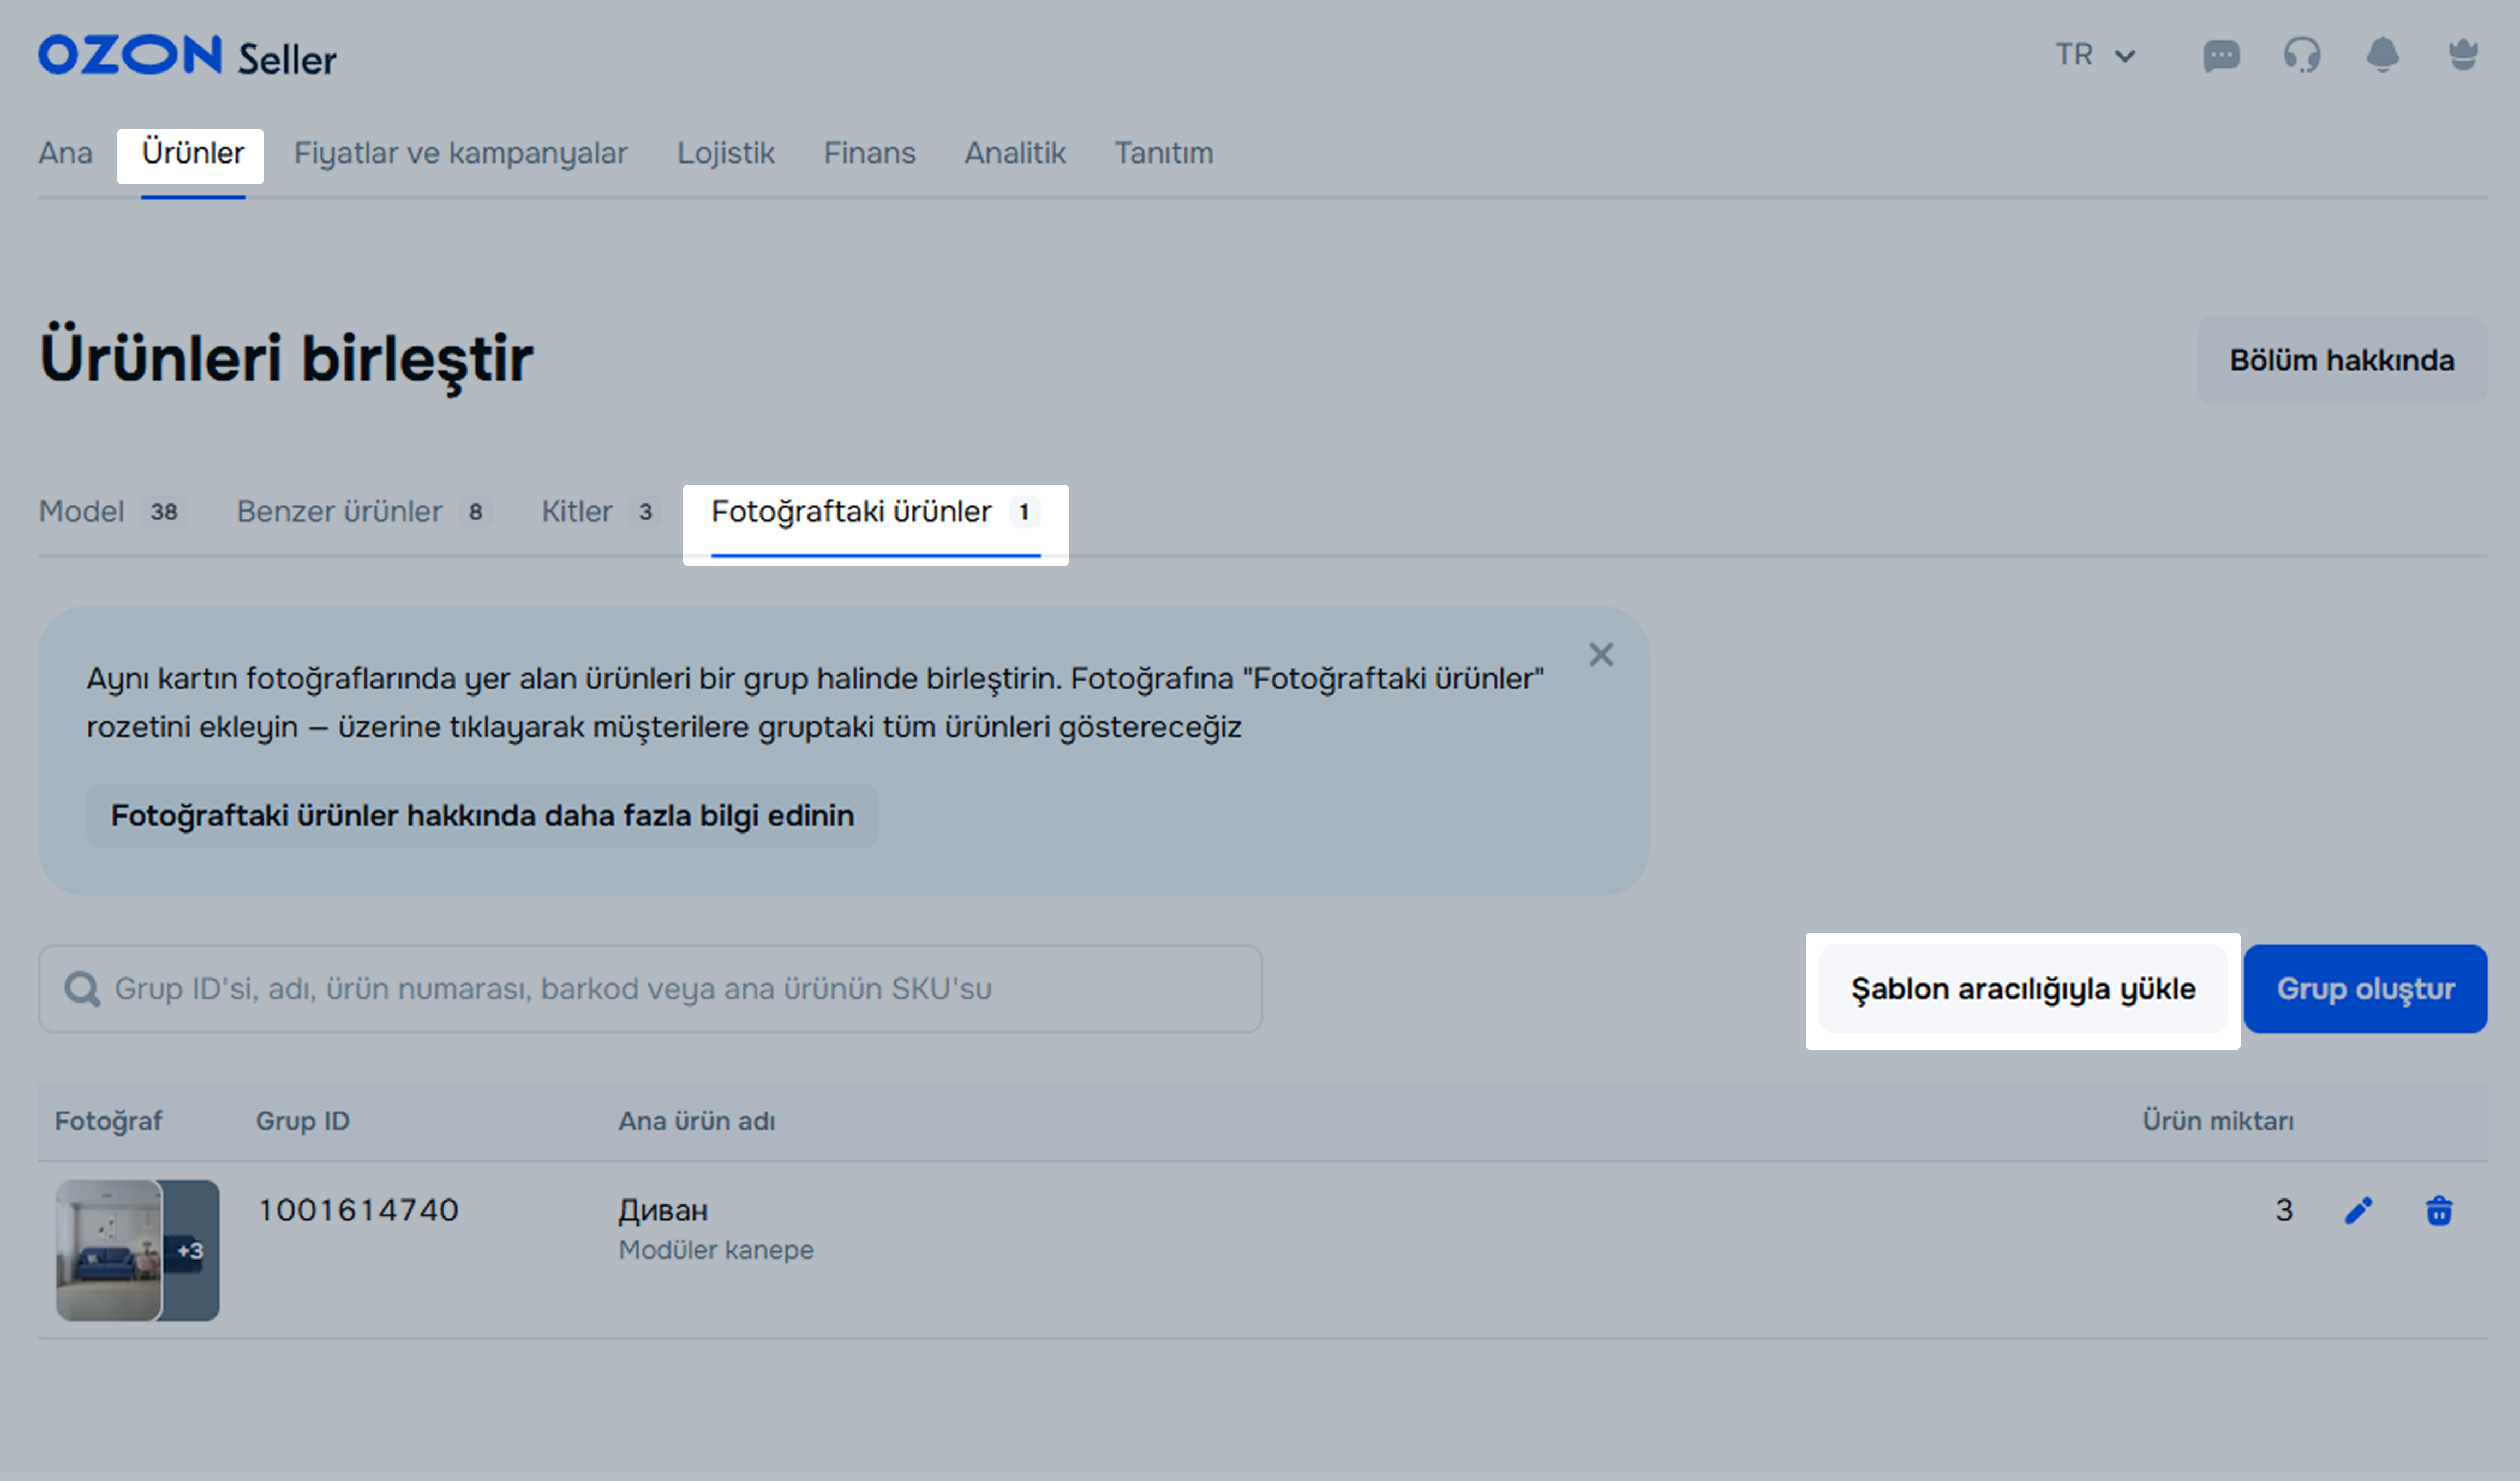Go to Fiyatlar ve kampanyalar menu
This screenshot has height=1481, width=2520.
[x=460, y=153]
